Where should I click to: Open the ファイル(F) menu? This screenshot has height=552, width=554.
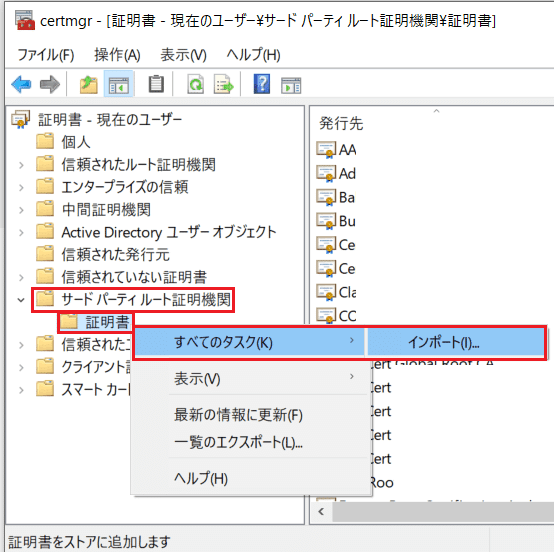pyautogui.click(x=46, y=55)
